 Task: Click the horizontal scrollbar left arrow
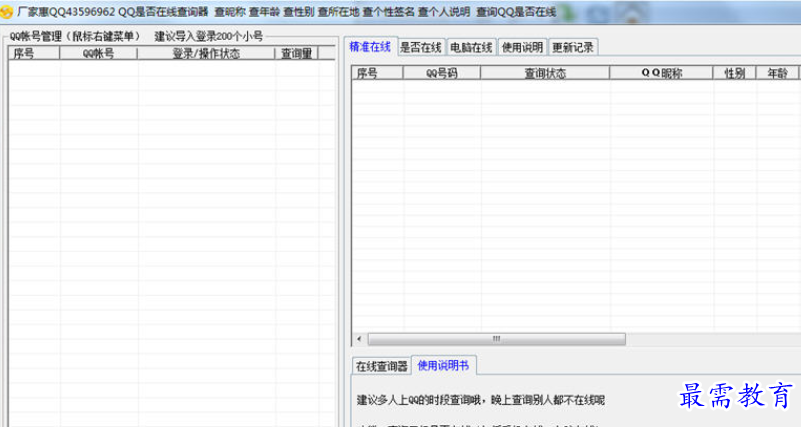pos(359,339)
